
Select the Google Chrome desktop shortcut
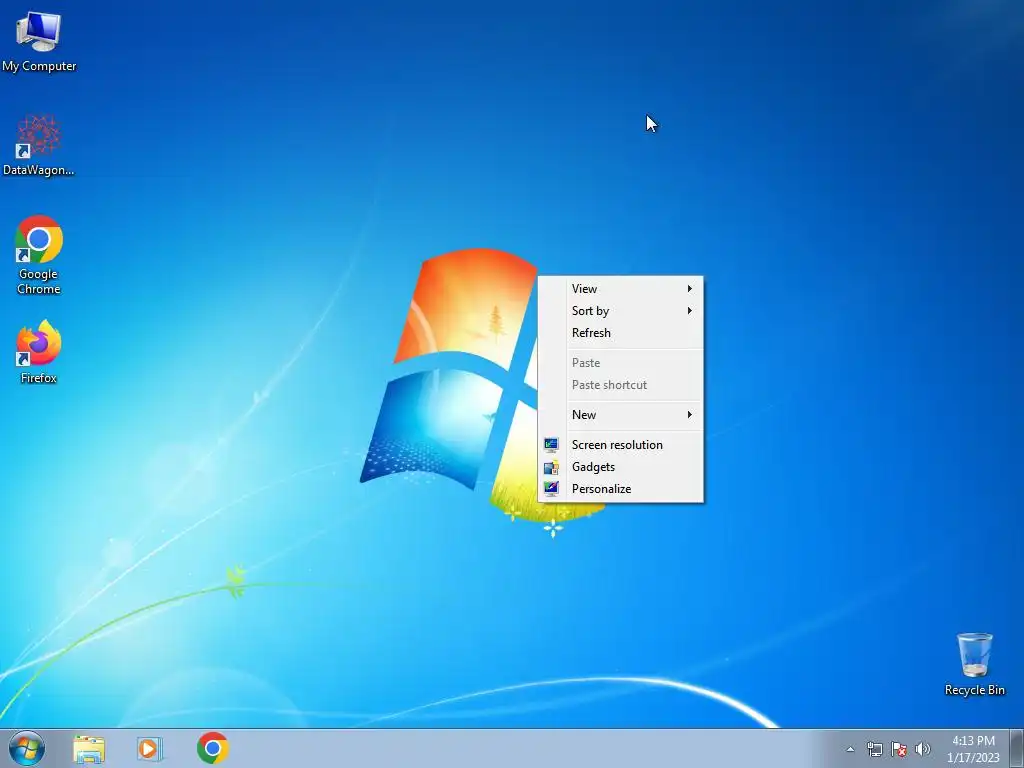point(39,255)
